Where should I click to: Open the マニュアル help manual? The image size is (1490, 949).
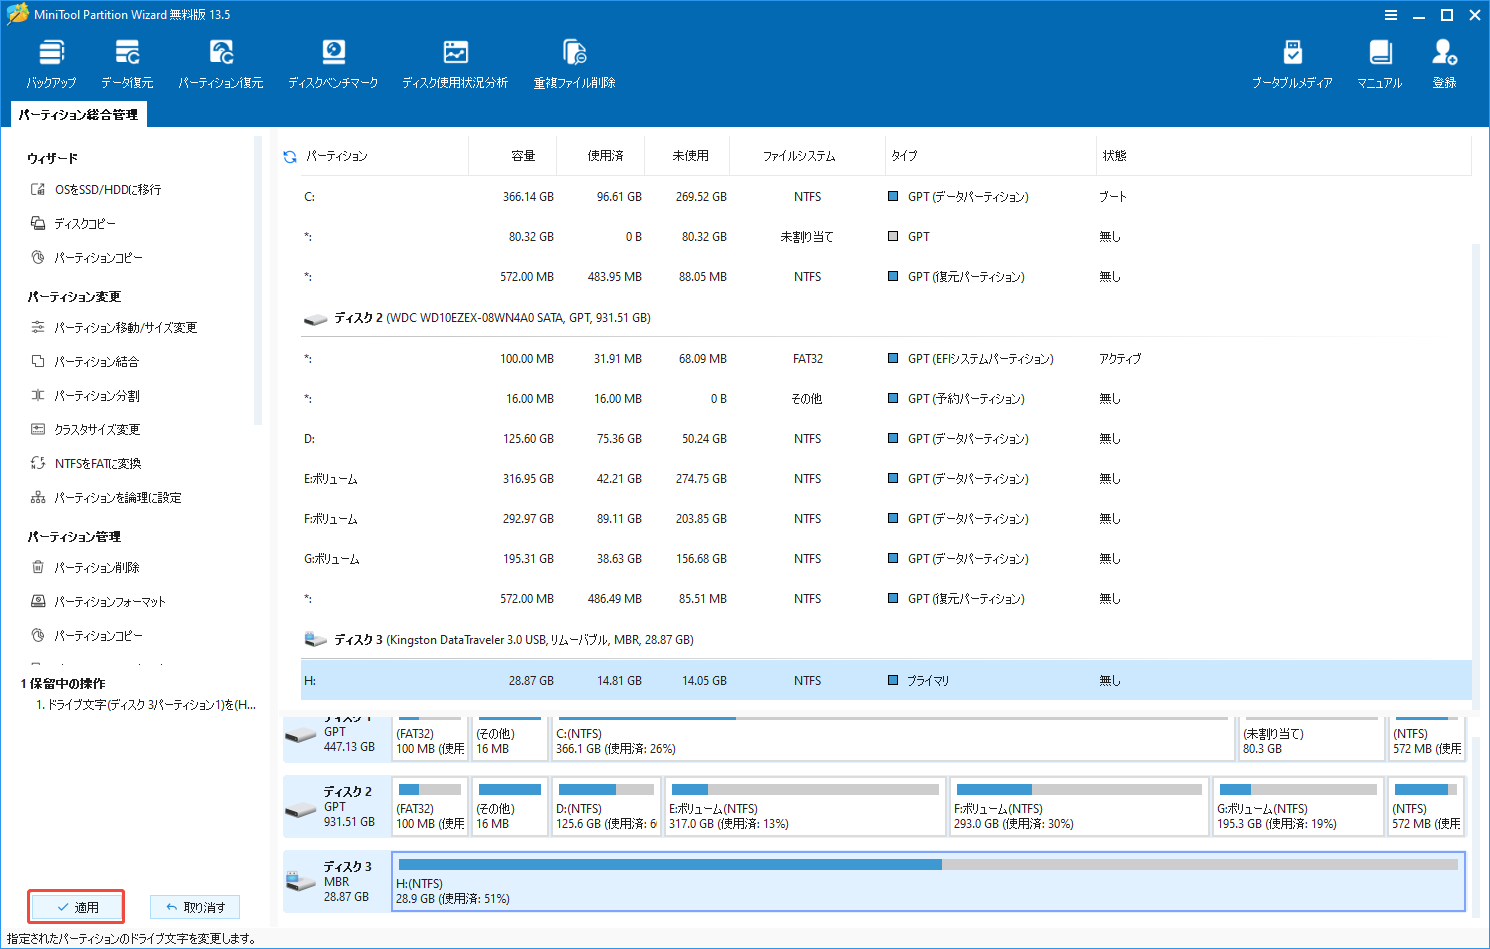point(1379,62)
